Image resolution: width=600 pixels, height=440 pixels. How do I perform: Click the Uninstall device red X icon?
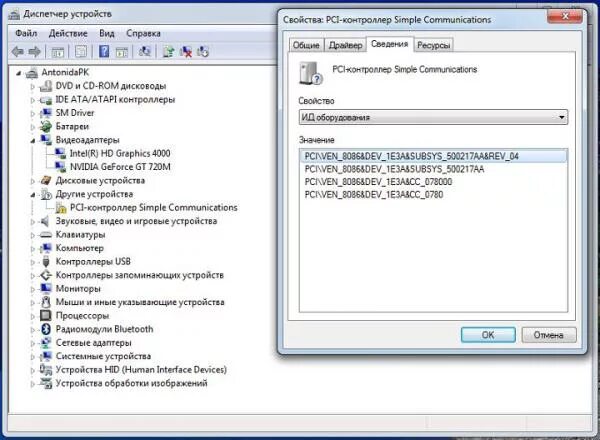point(186,51)
